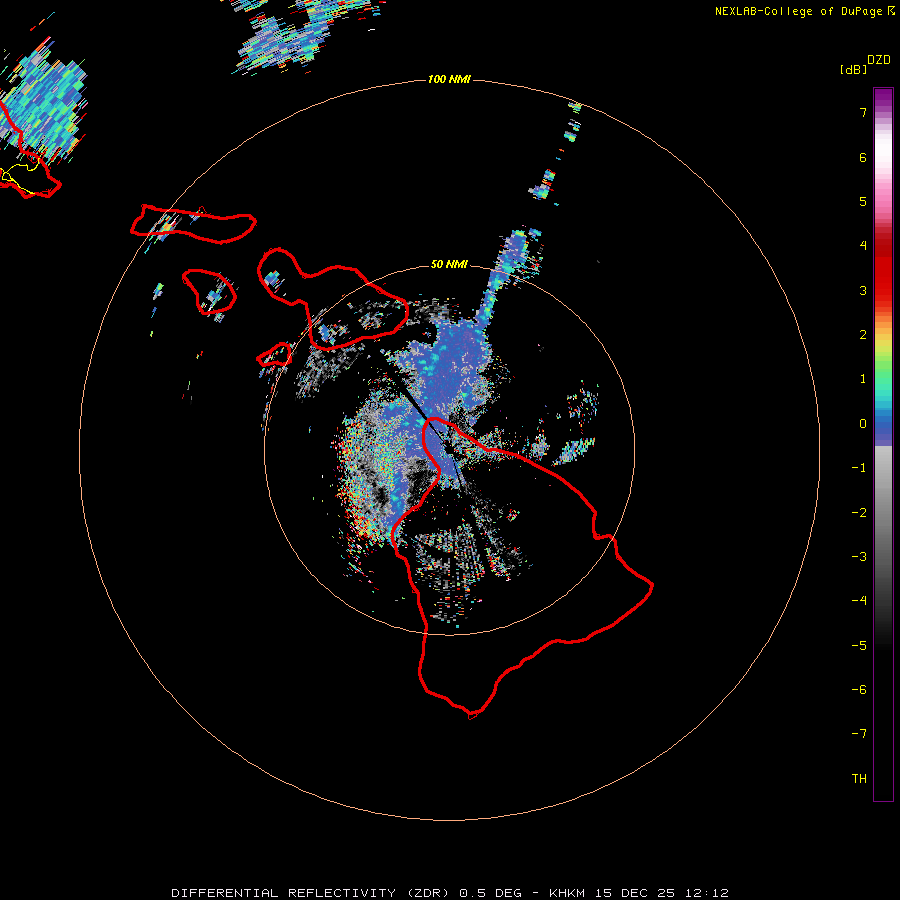Click the DZD label above the color scale
Image resolution: width=900 pixels, height=900 pixels.
click(879, 60)
